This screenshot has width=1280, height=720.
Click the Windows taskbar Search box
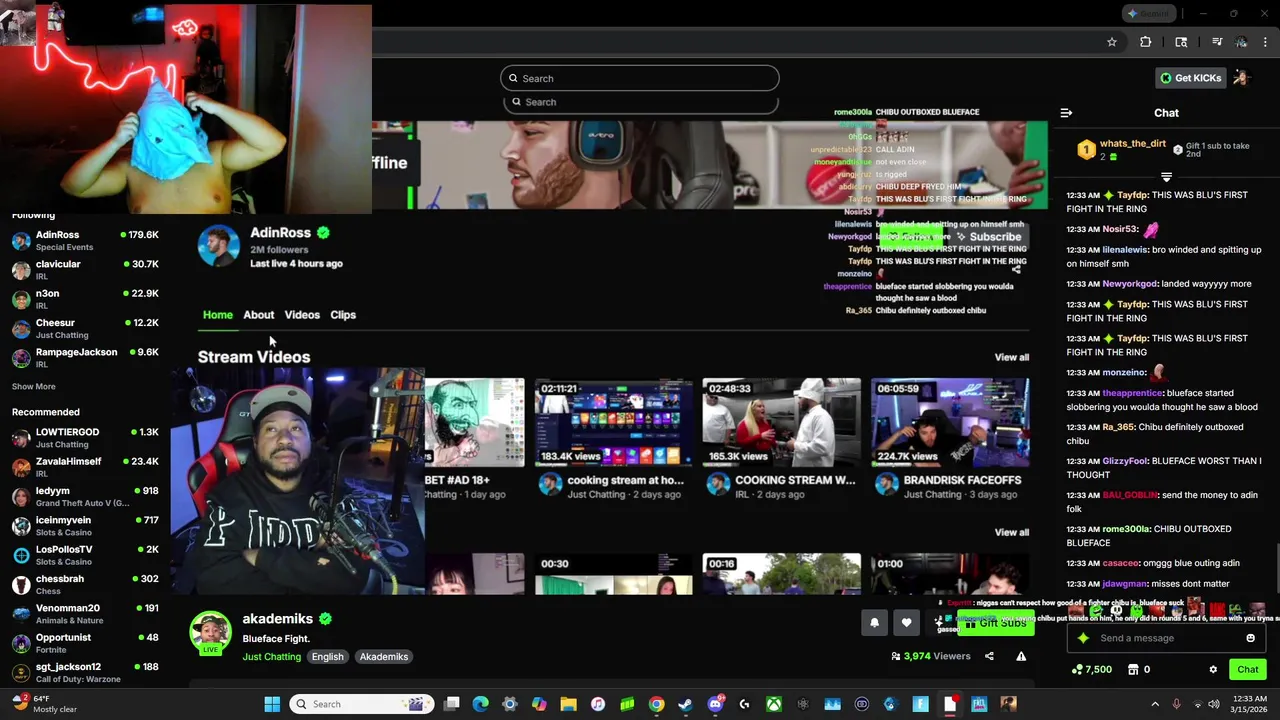(362, 704)
